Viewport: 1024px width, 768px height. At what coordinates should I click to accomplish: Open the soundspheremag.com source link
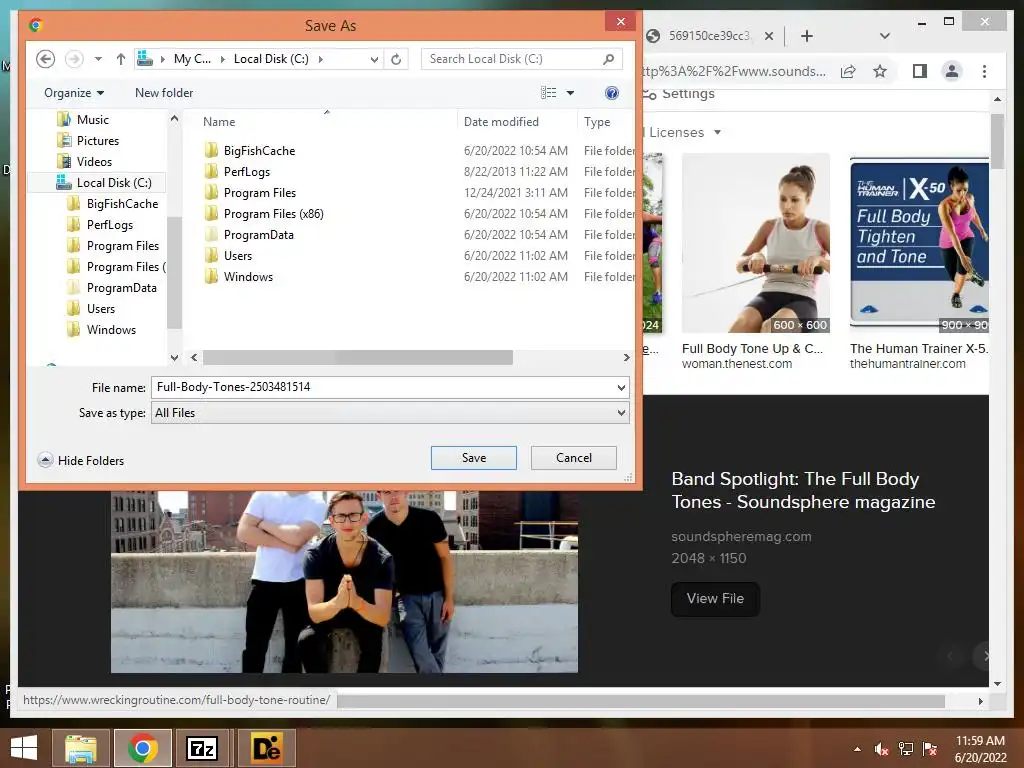741,536
